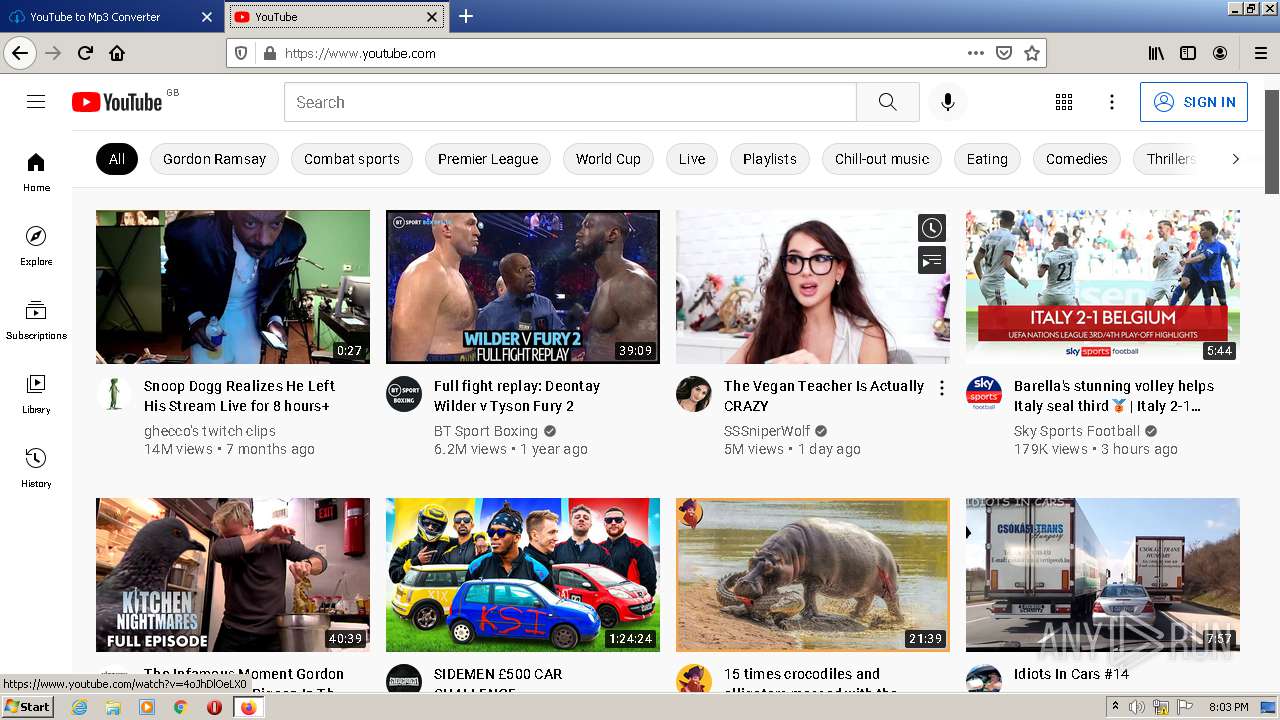The image size is (1280, 720).
Task: Go back with browser back arrow
Action: tap(20, 53)
